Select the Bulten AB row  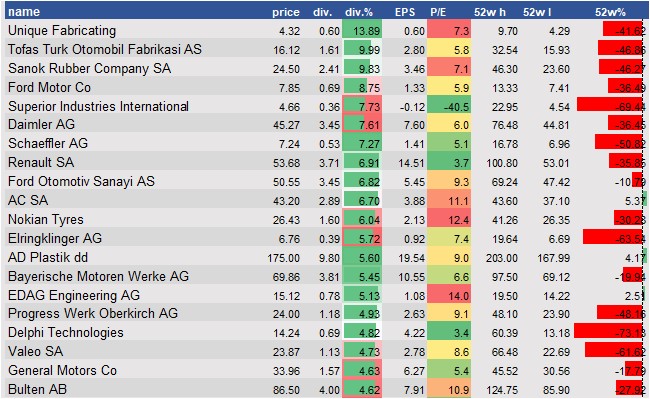325,389
